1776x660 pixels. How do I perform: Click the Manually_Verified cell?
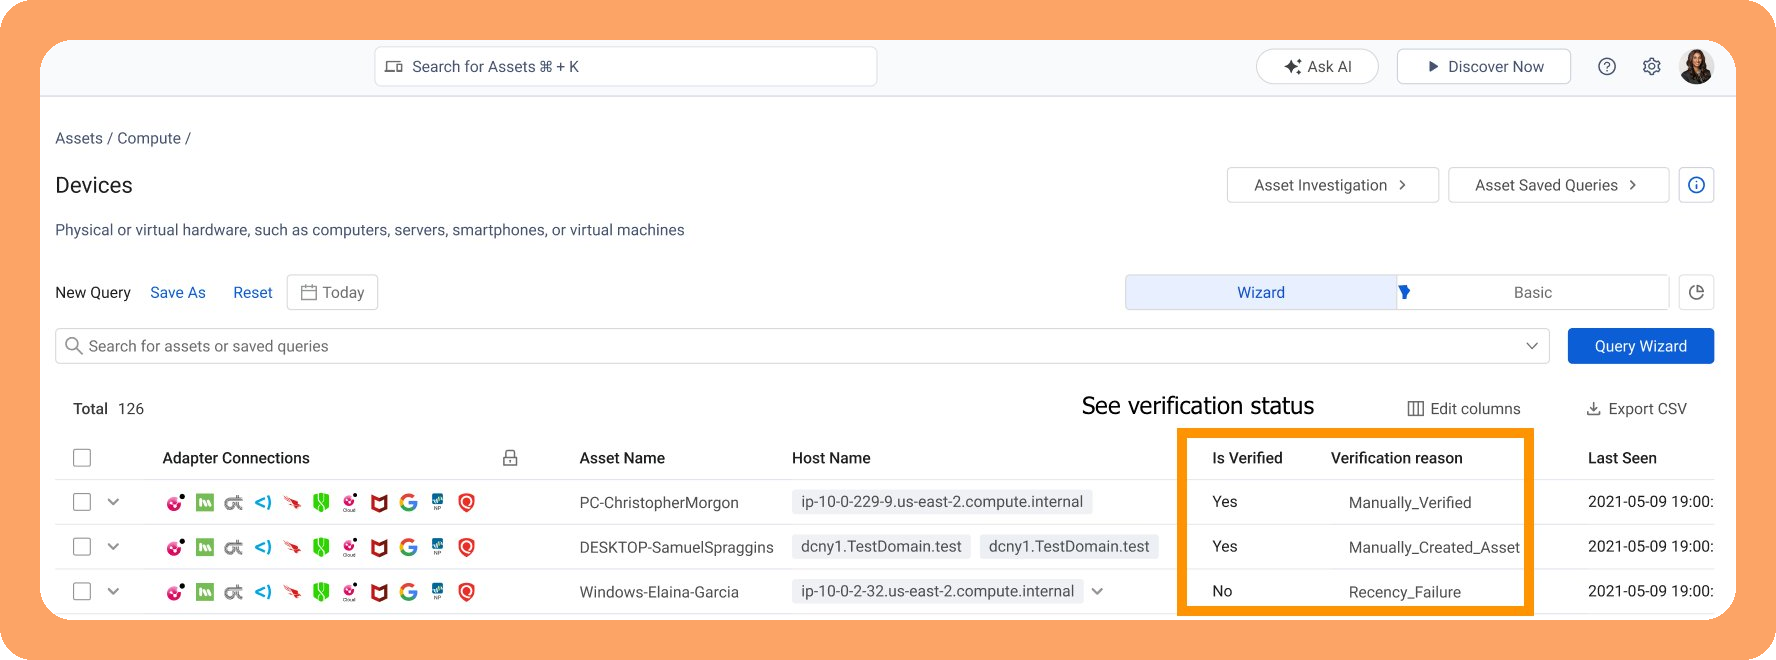click(1410, 503)
